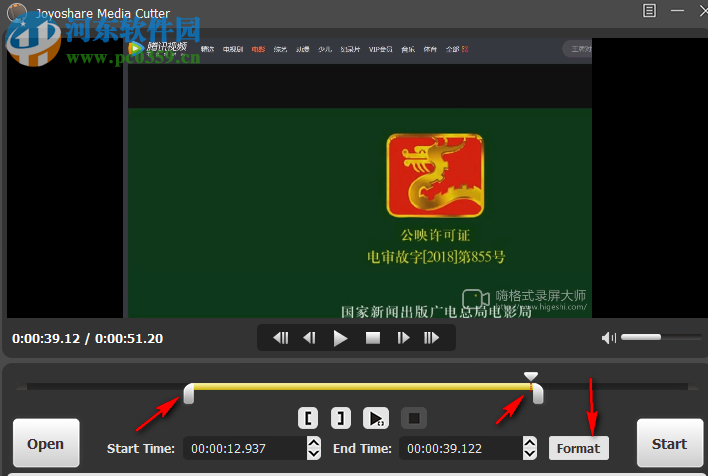Open the Format settings
Viewport: 708px width, 476px height.
(578, 448)
